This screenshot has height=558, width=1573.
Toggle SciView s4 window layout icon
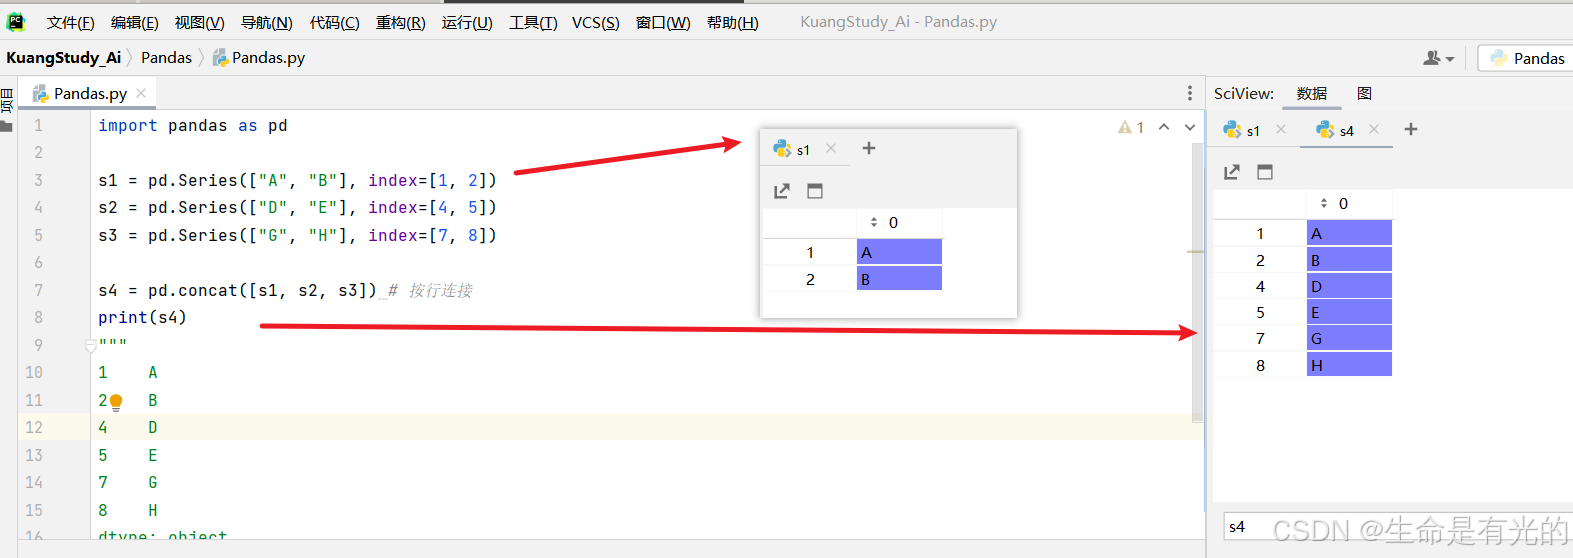click(1265, 172)
